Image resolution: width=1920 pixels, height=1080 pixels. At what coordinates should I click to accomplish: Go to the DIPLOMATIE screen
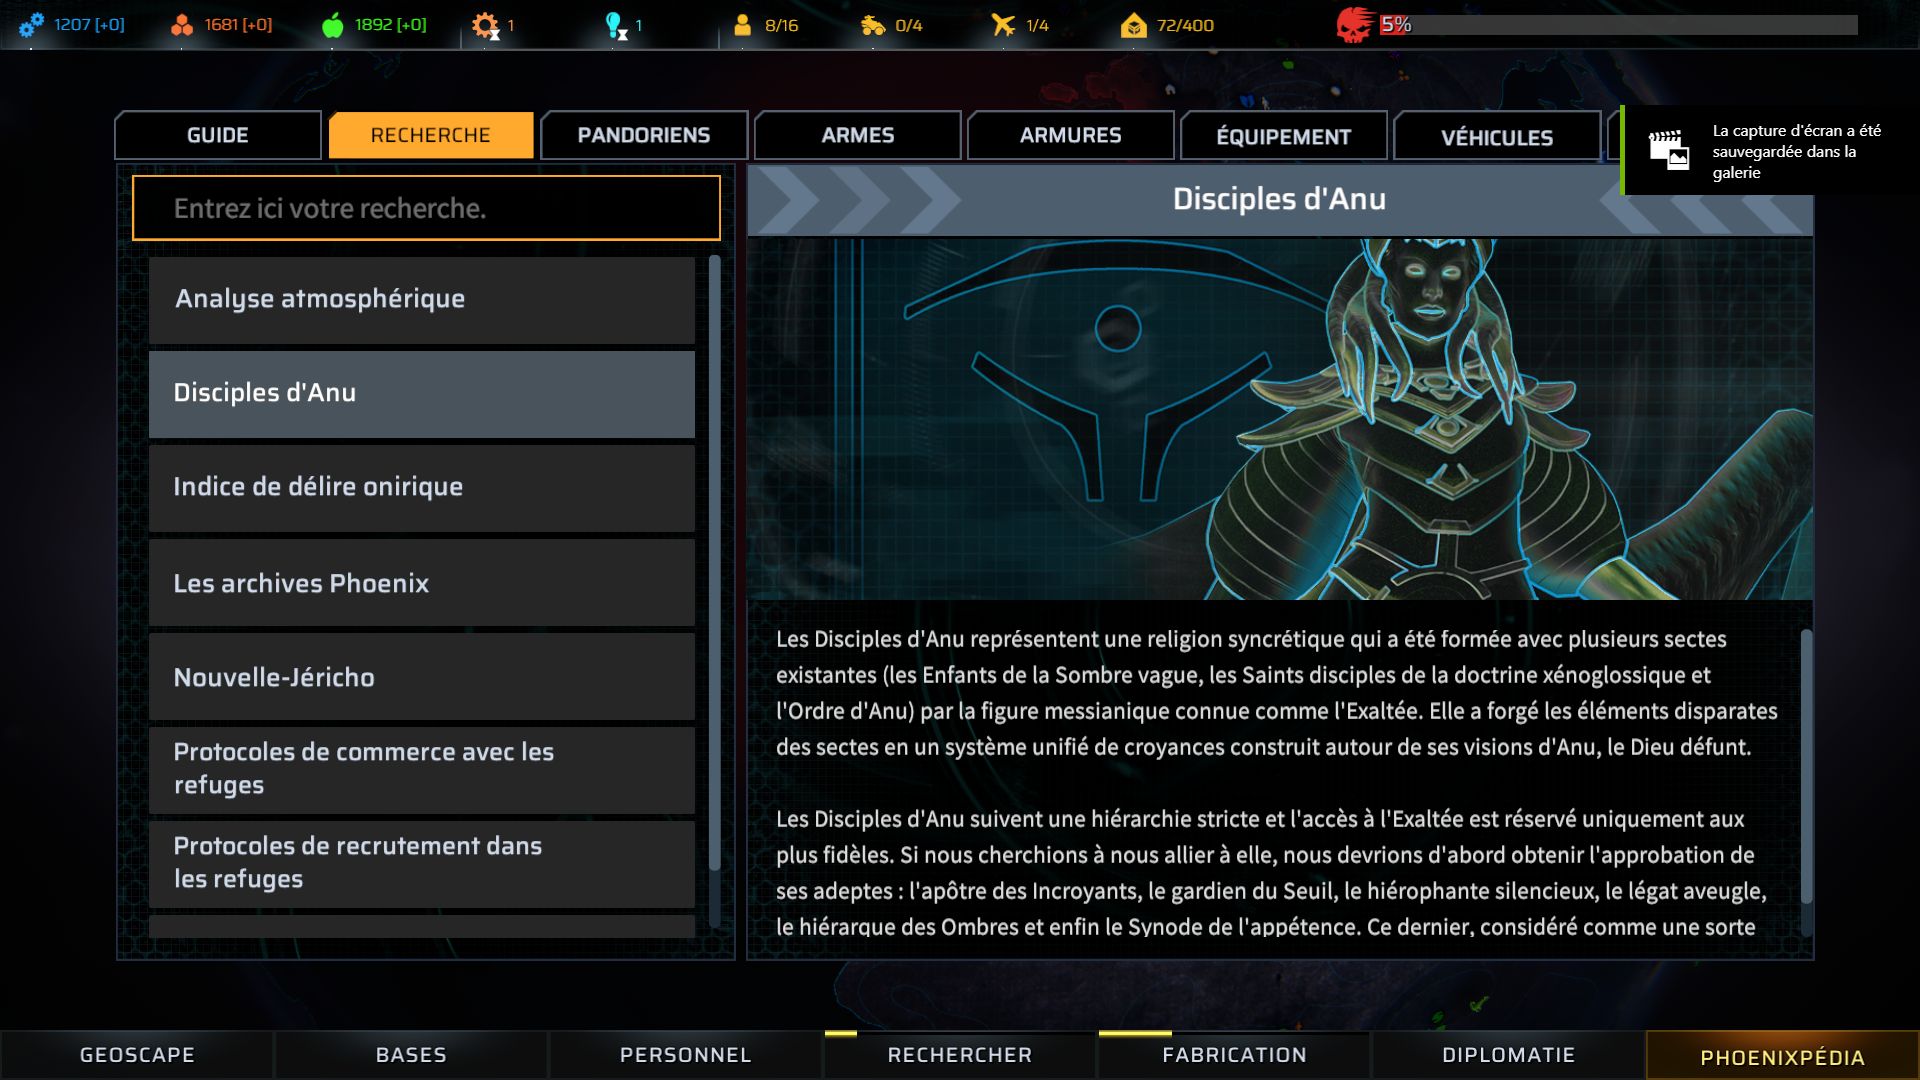(1508, 1055)
